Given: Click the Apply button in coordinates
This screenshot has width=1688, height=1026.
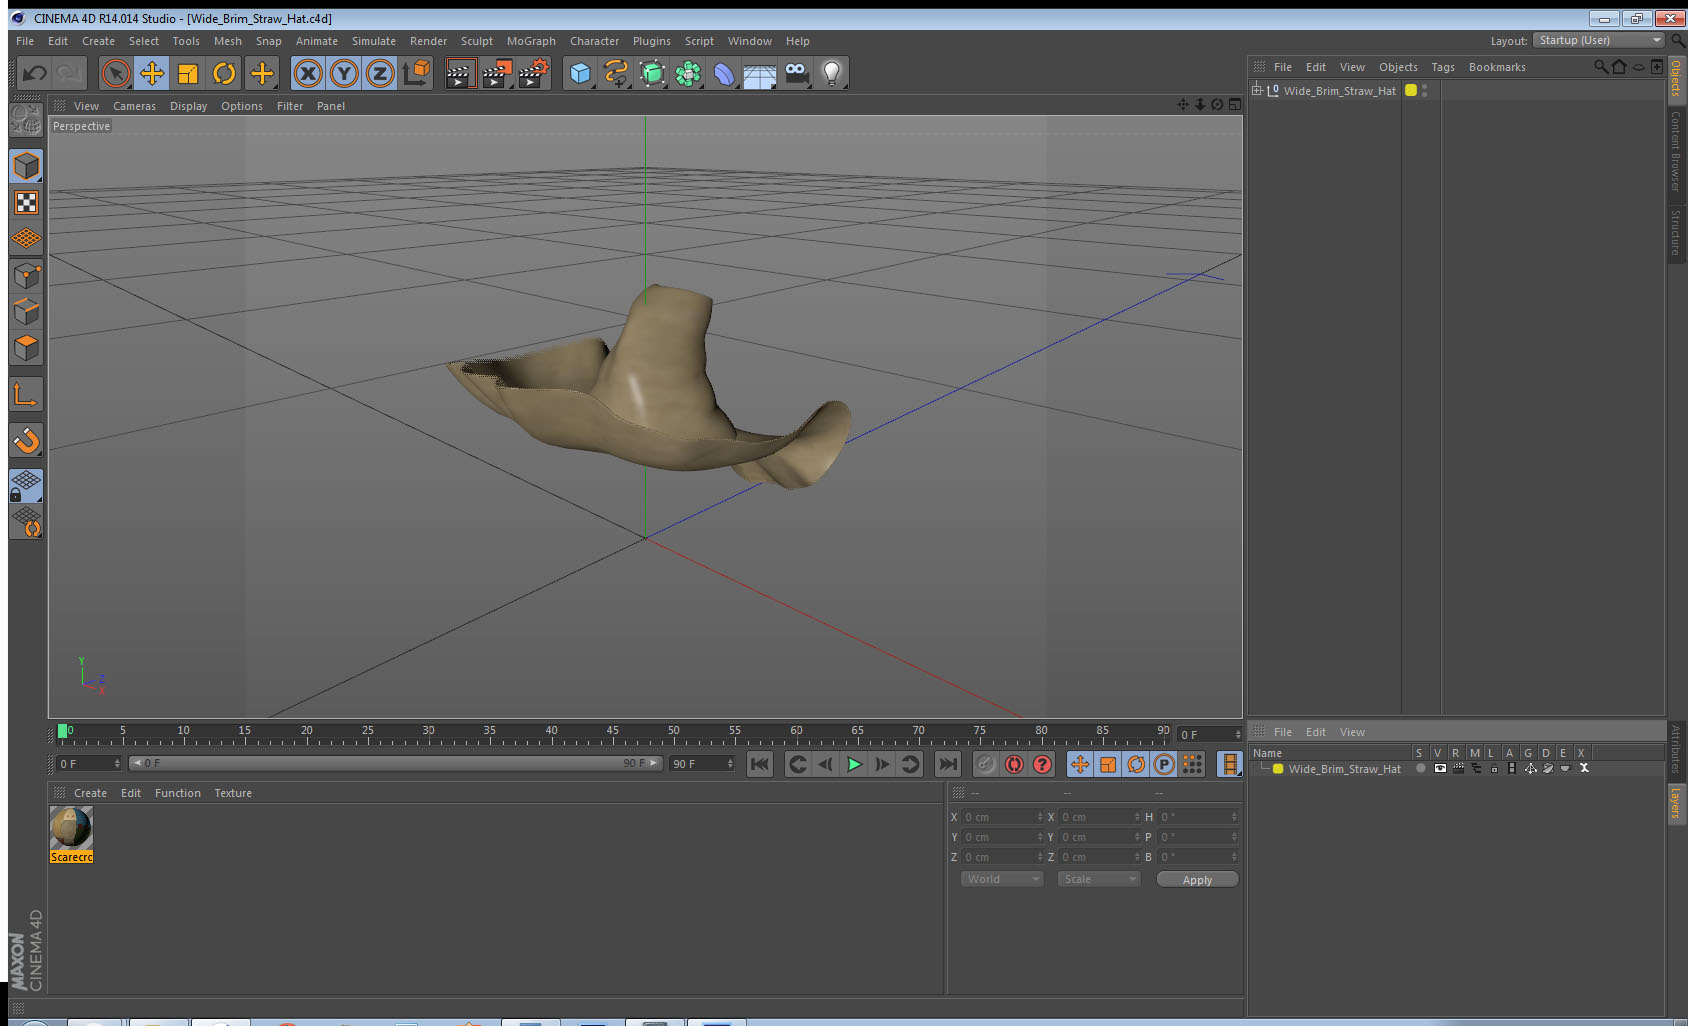Looking at the screenshot, I should tap(1197, 880).
